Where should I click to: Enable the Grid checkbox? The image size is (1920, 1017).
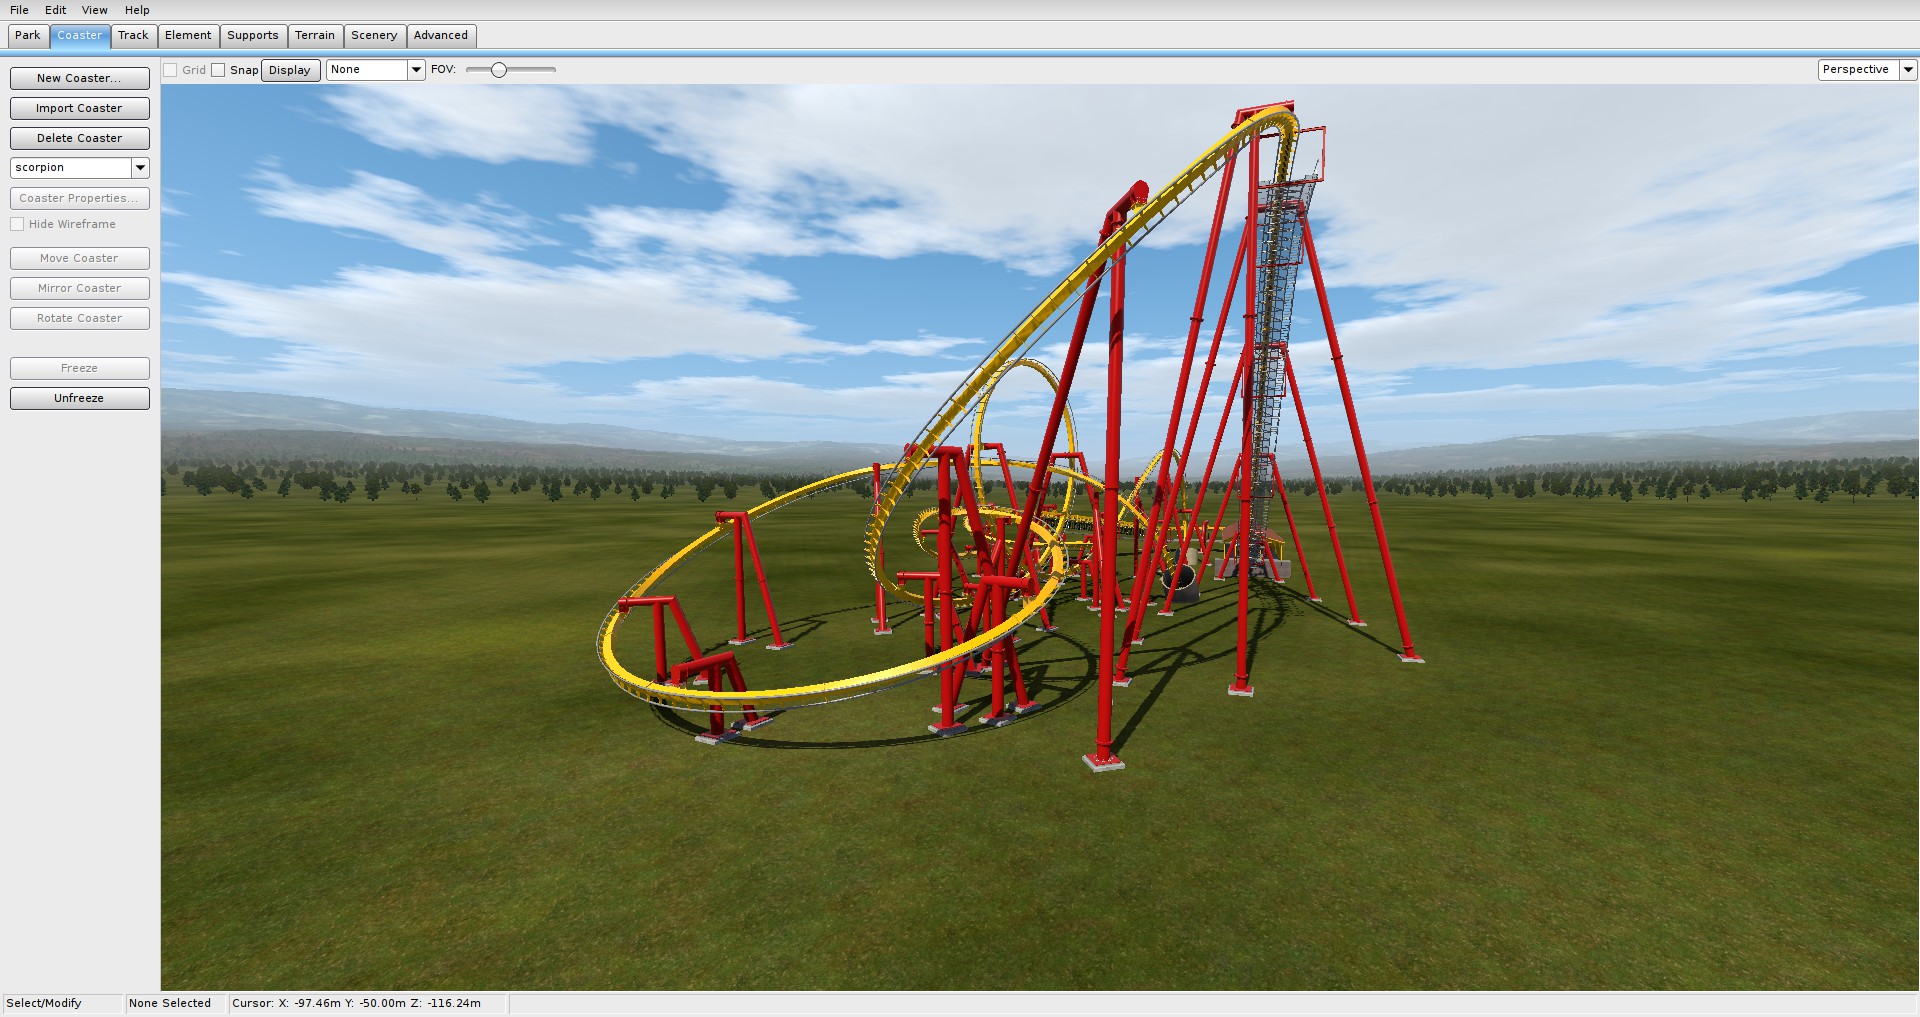point(170,70)
